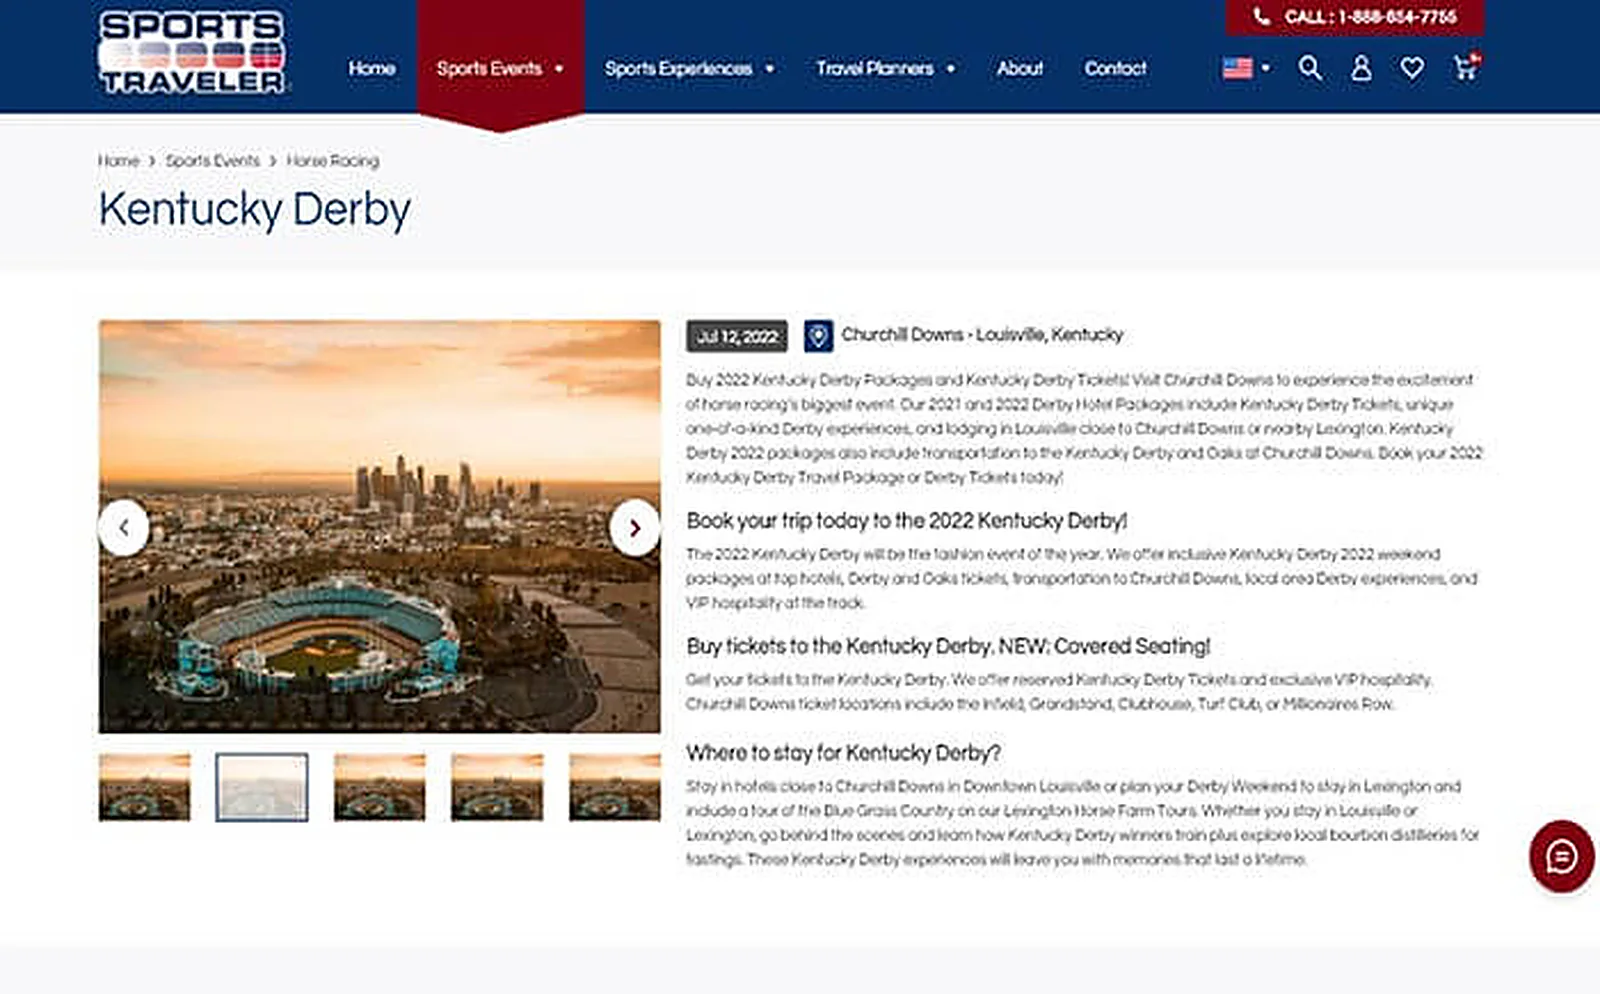Click the Sports Traveler logo

(192, 53)
